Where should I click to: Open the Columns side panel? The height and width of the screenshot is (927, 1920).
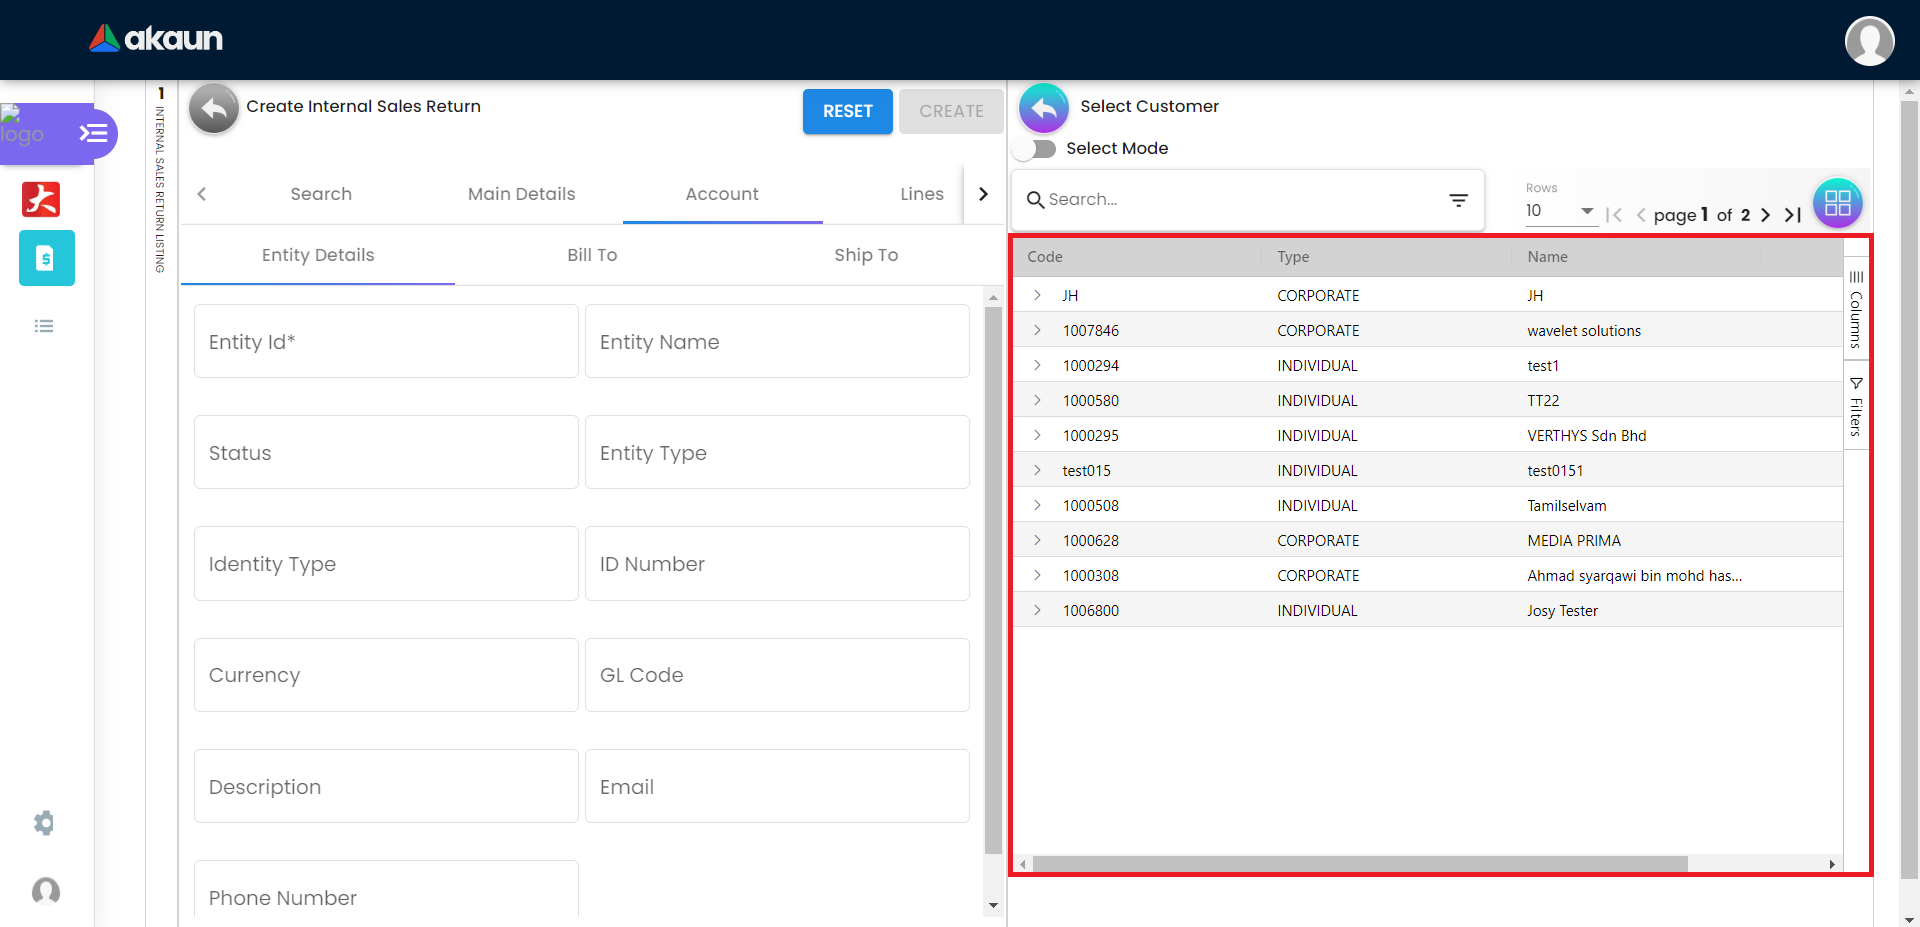tap(1856, 311)
